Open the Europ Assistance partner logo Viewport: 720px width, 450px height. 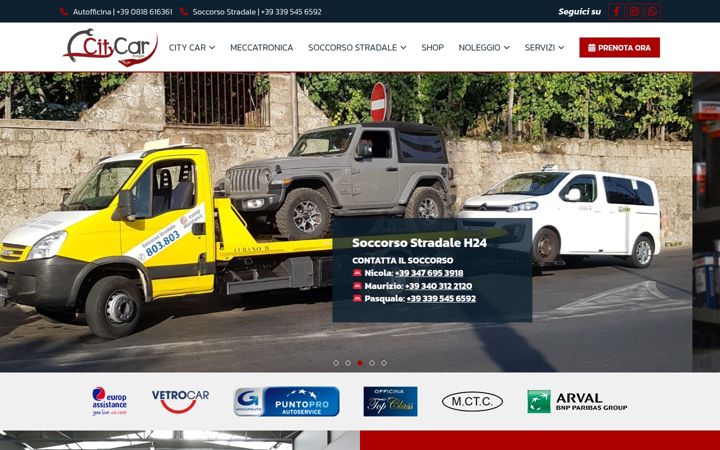[x=109, y=401]
